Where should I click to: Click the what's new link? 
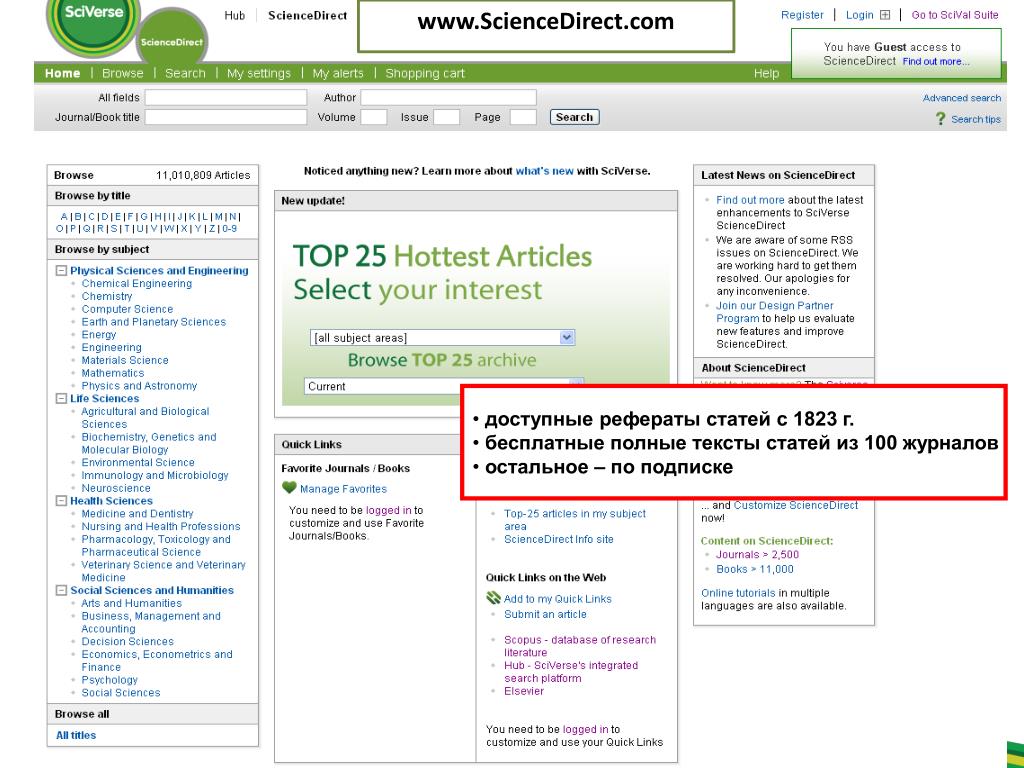tap(544, 171)
